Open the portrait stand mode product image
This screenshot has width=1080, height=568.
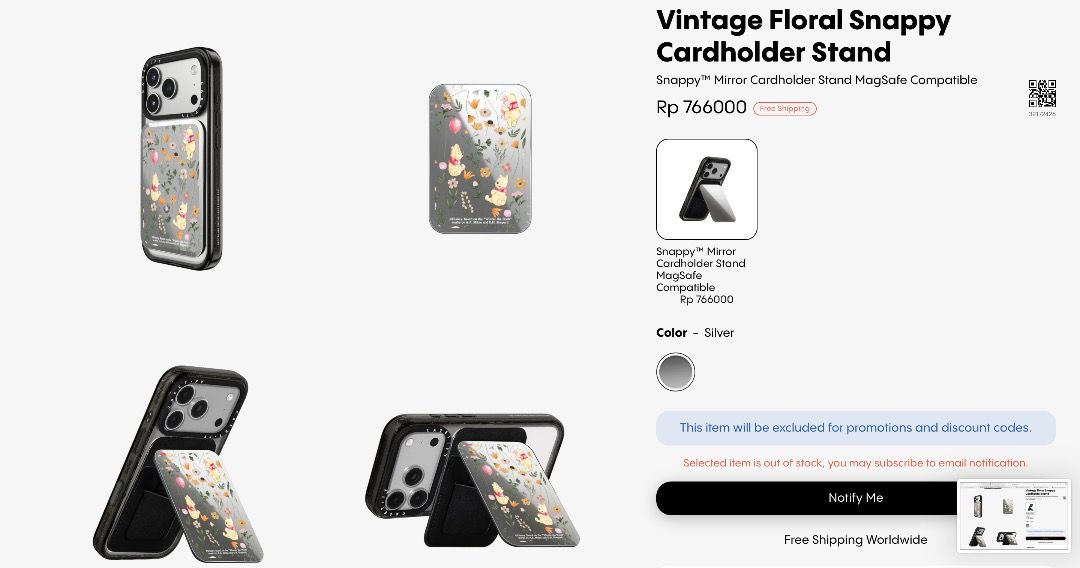tap(178, 465)
